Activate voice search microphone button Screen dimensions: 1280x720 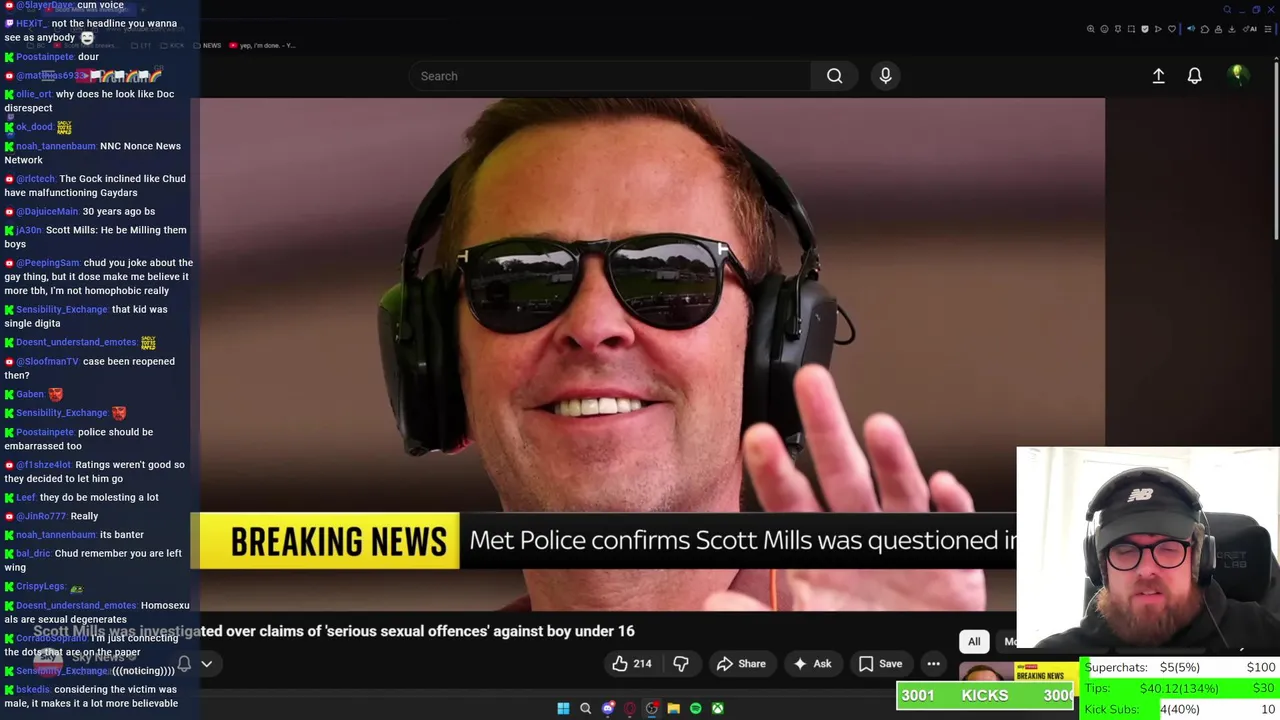[885, 76]
